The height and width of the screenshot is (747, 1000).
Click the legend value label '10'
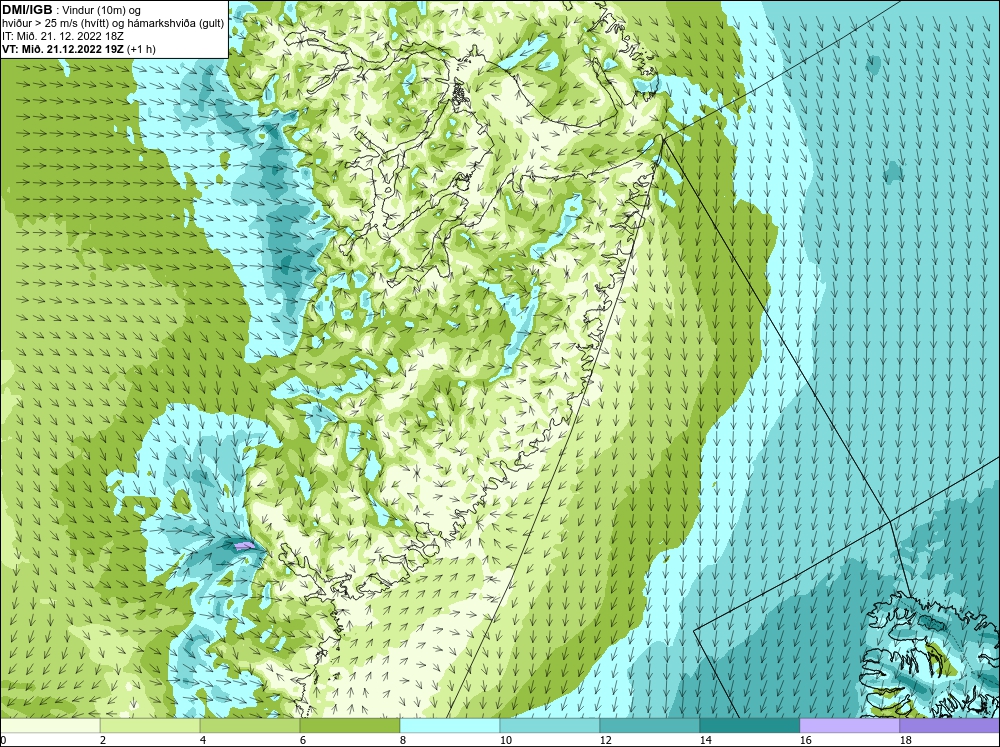point(506,740)
